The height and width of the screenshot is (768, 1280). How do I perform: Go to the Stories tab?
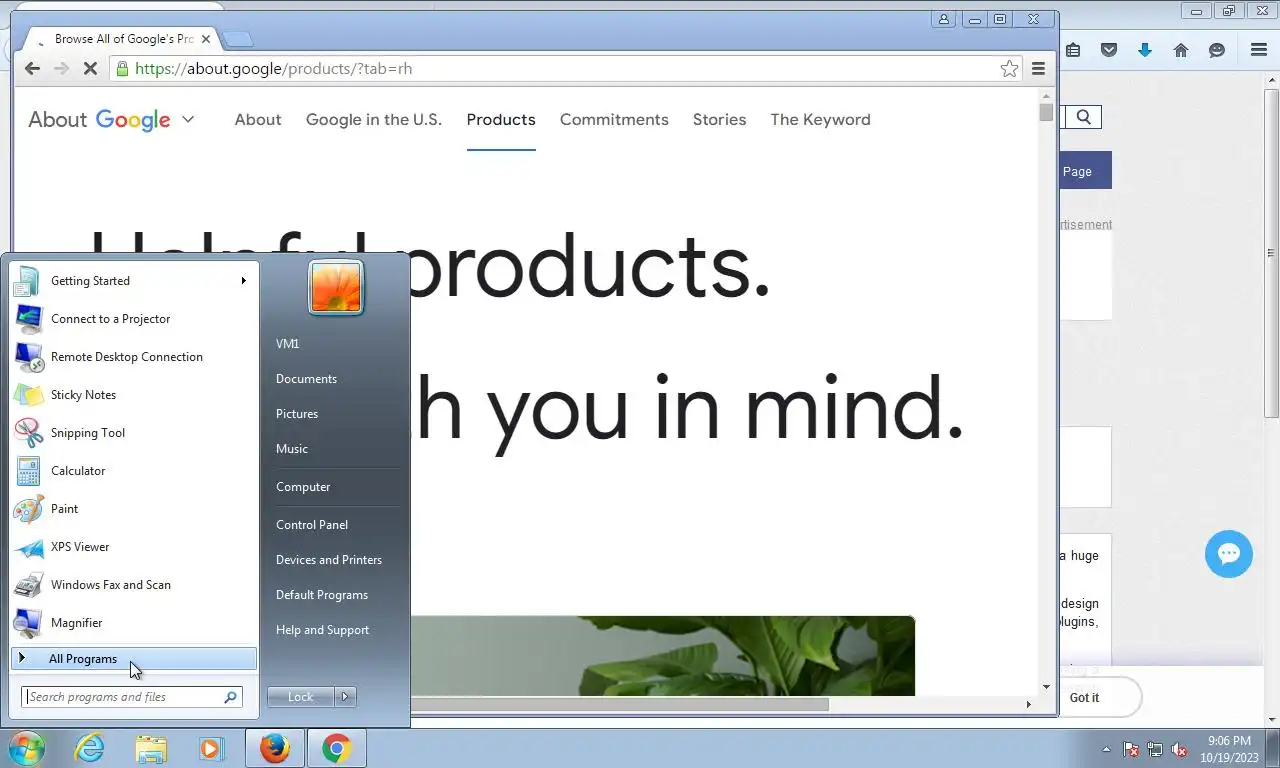click(719, 120)
